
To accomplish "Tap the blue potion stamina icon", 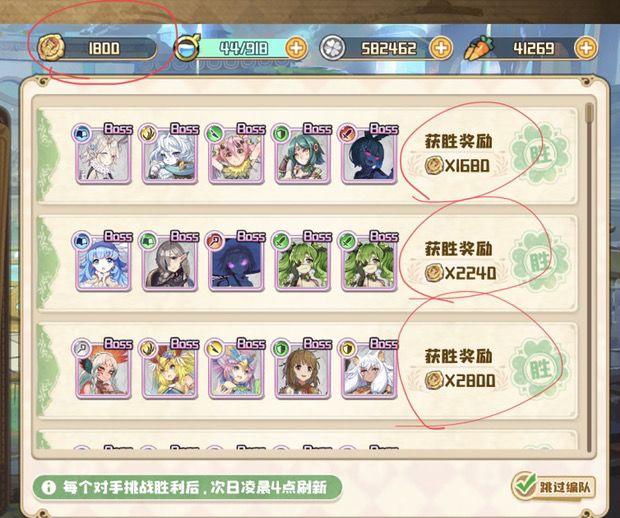I will (x=187, y=48).
